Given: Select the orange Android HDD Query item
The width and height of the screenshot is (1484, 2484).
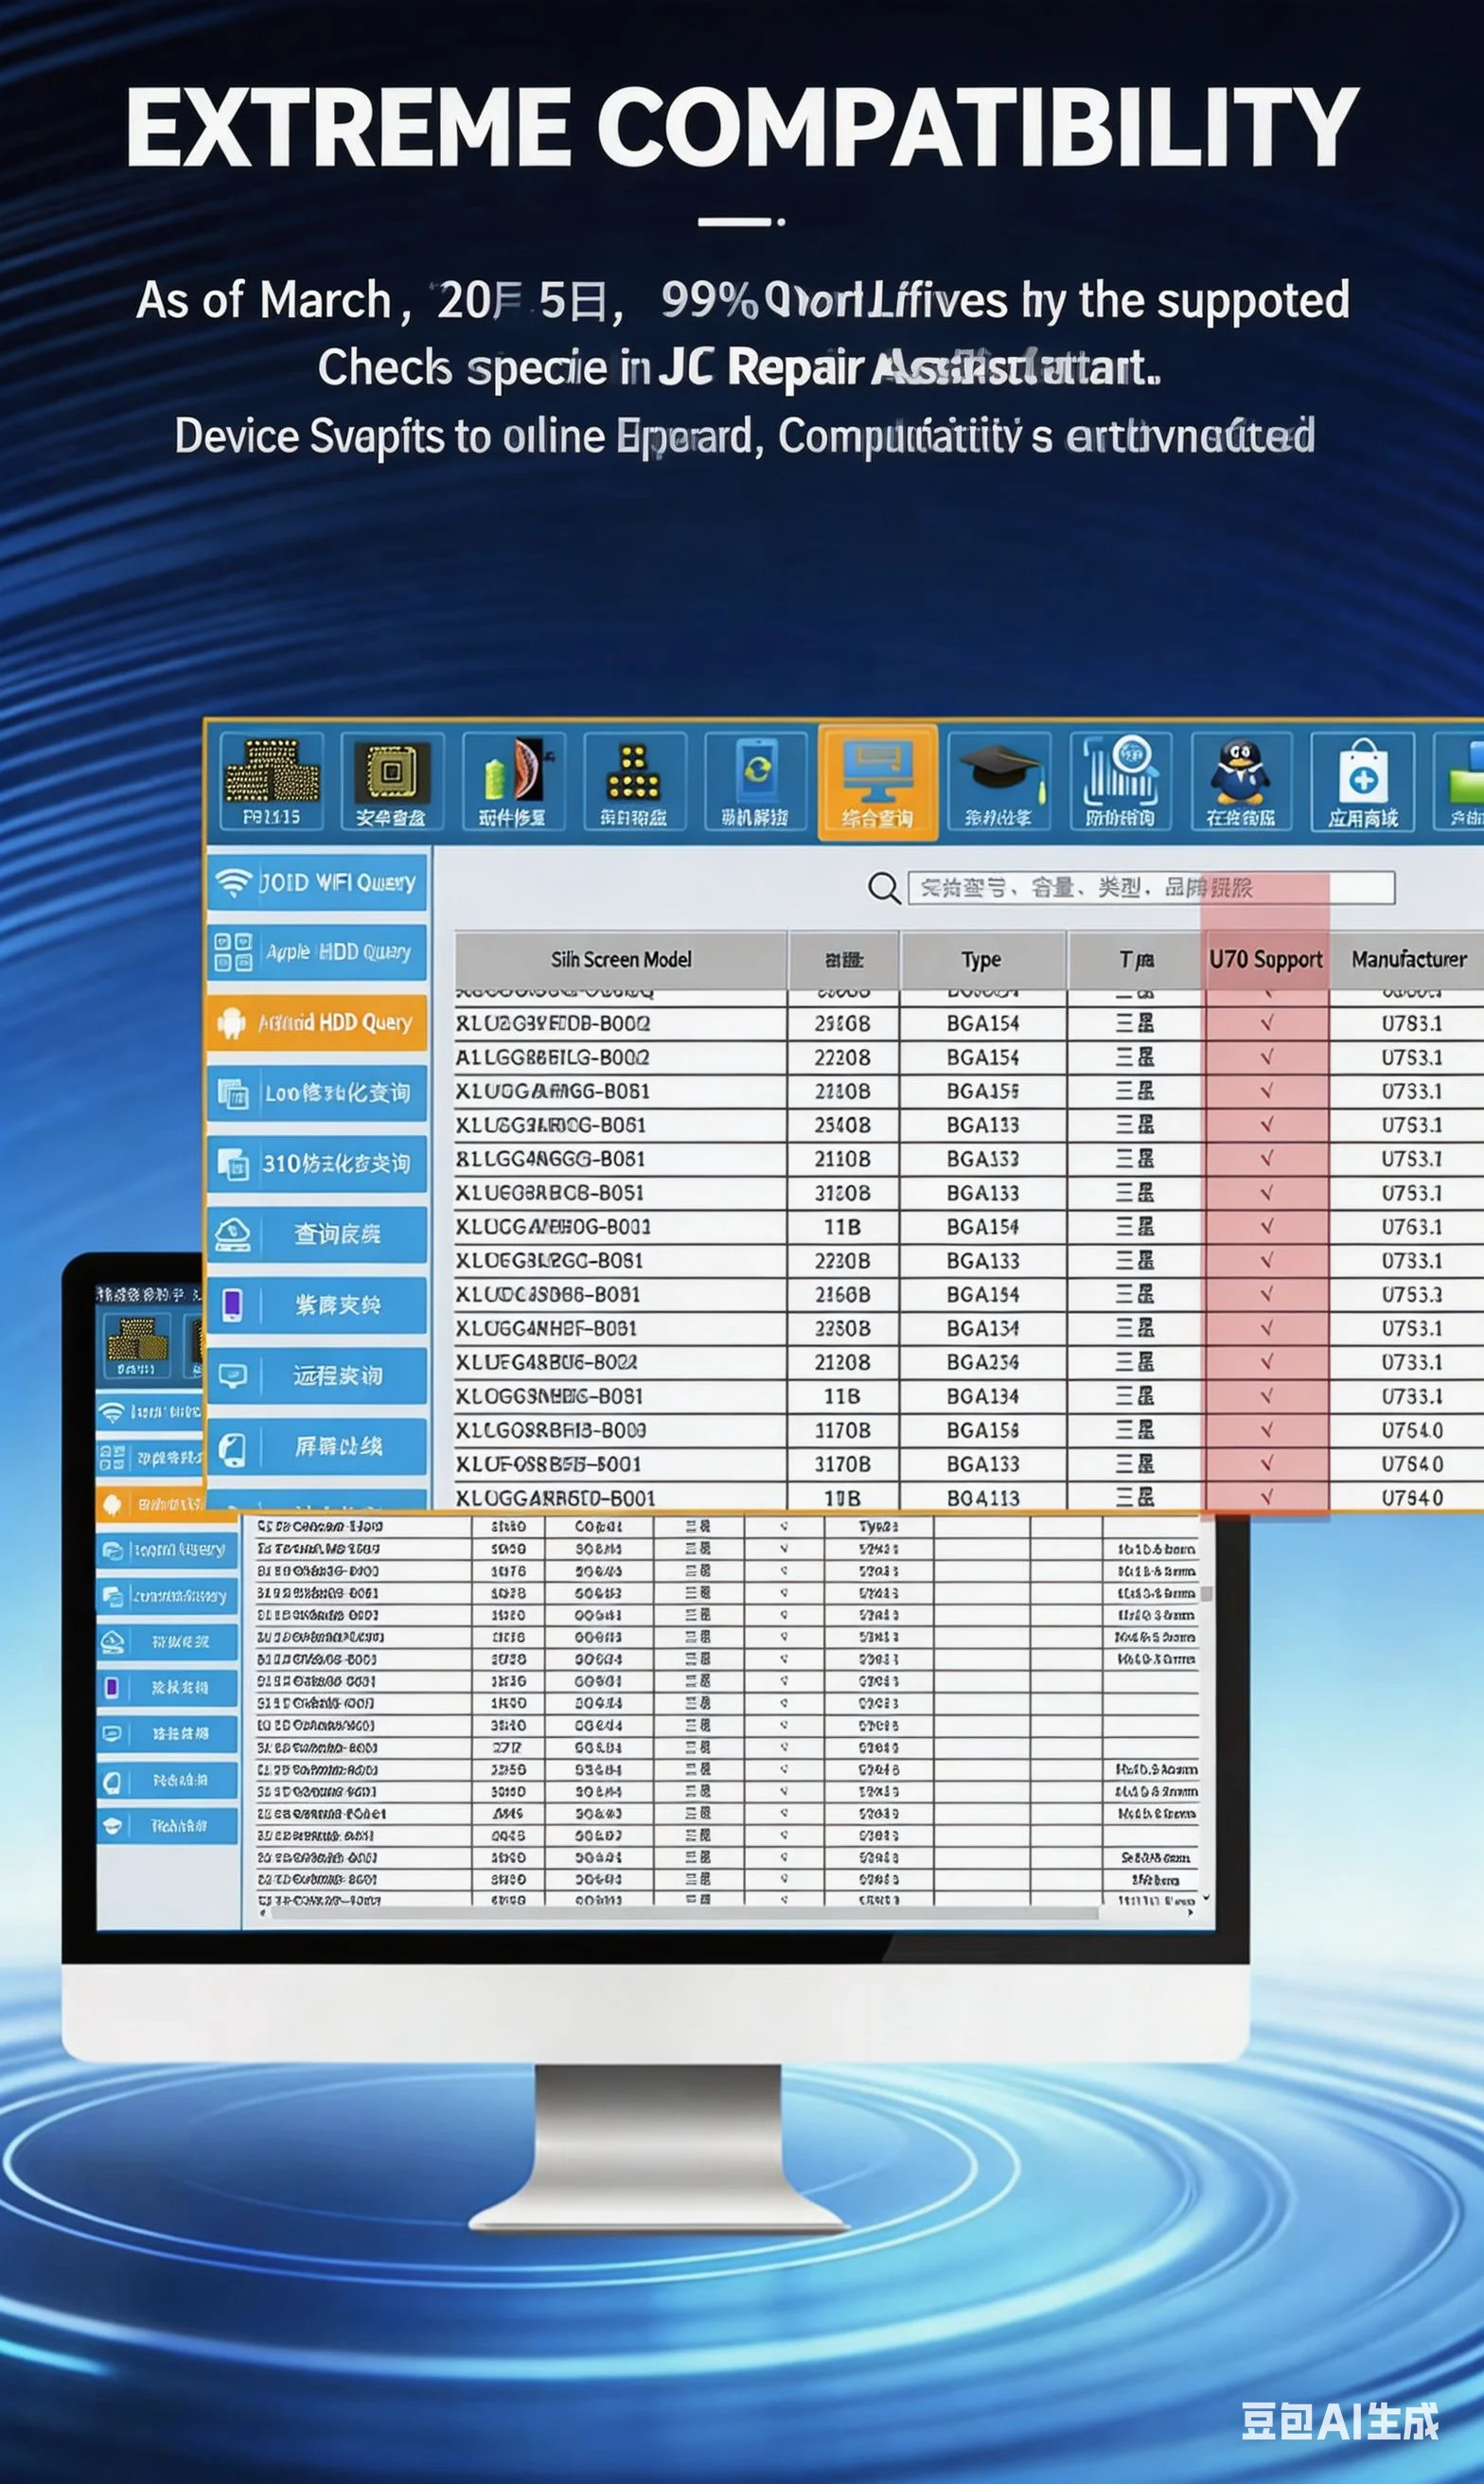Looking at the screenshot, I should click(x=317, y=1022).
